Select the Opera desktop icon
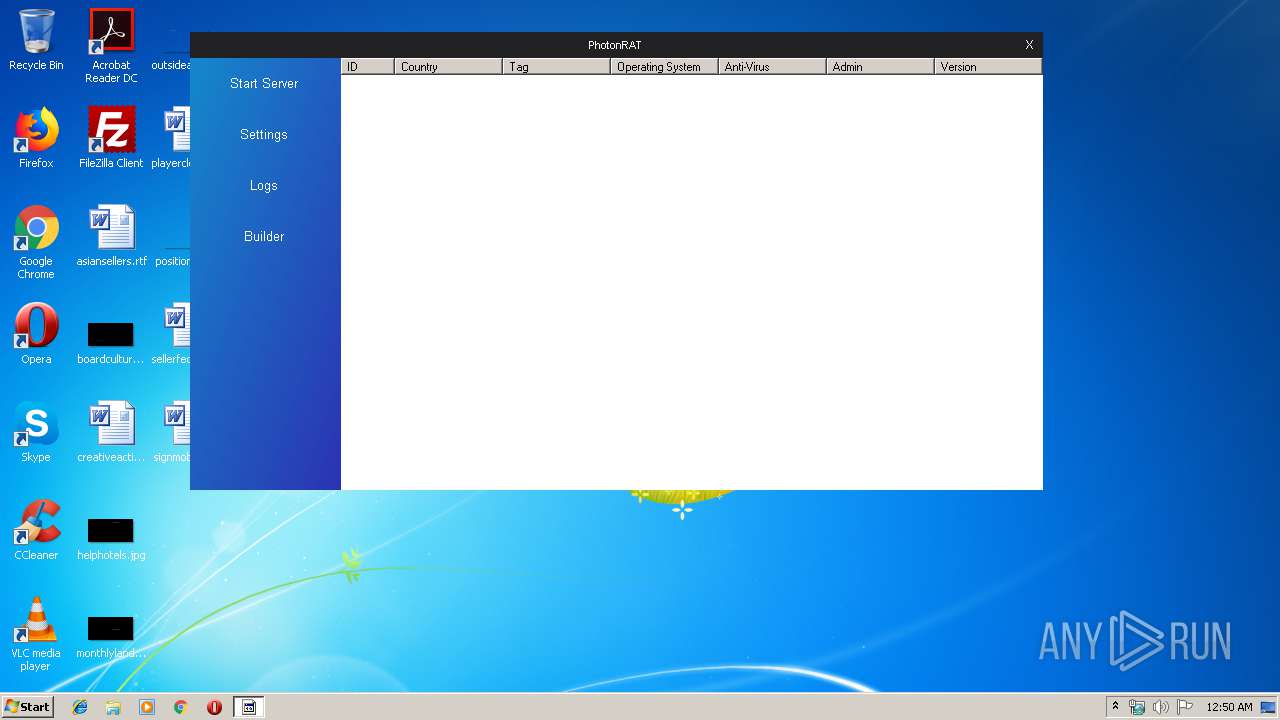1280x720 pixels. tap(36, 334)
